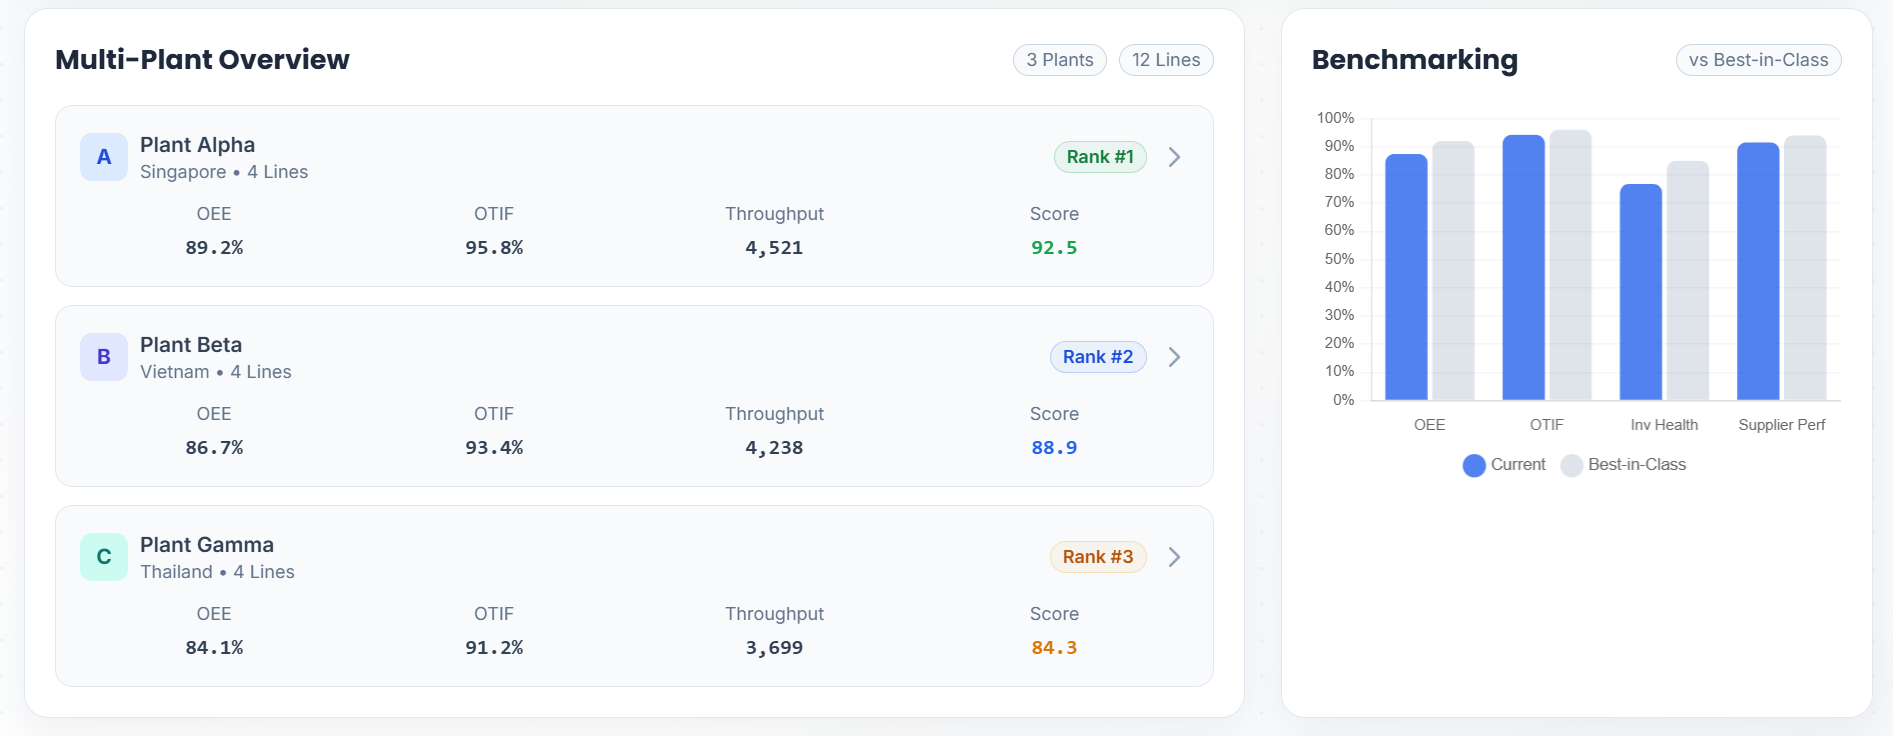
Task: Select the grey Supplier Perf Best-in-Class bar
Action: [1804, 268]
